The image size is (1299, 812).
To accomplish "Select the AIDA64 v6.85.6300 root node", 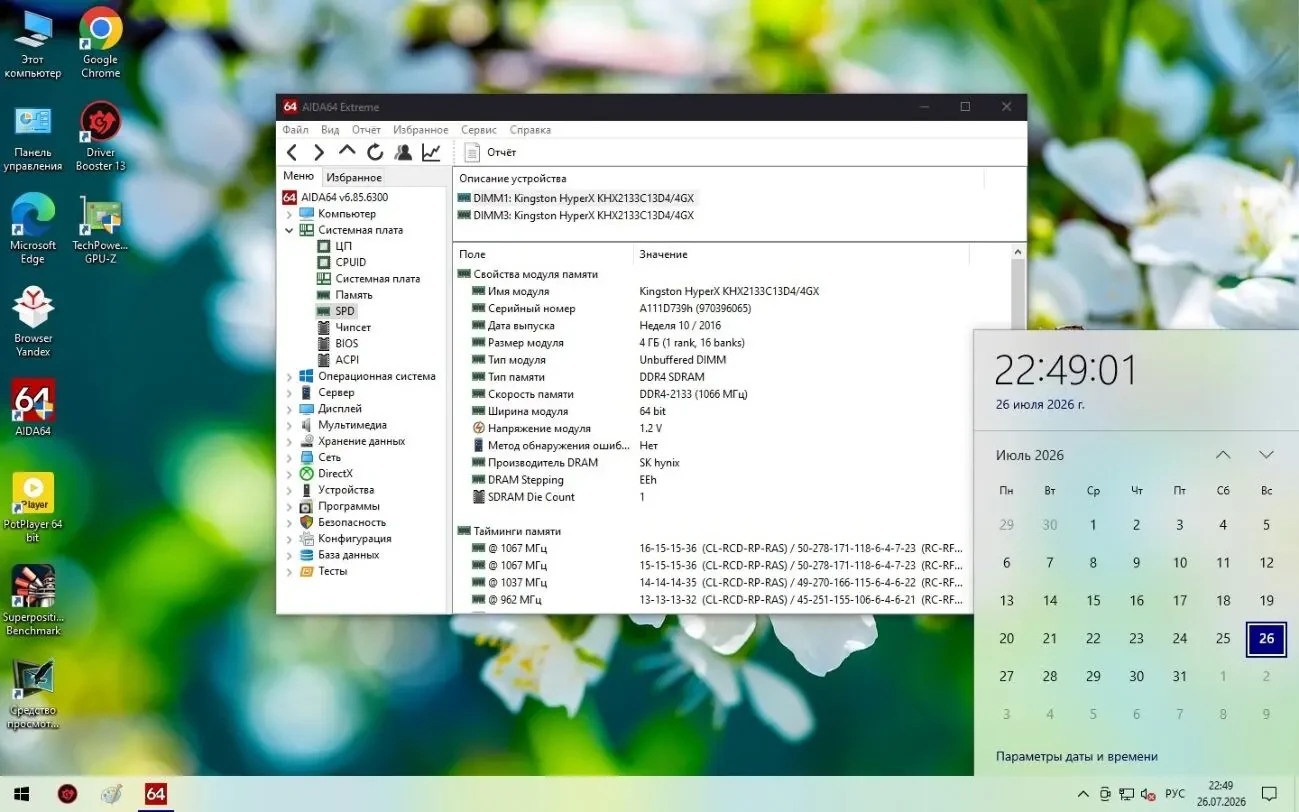I will (x=336, y=197).
